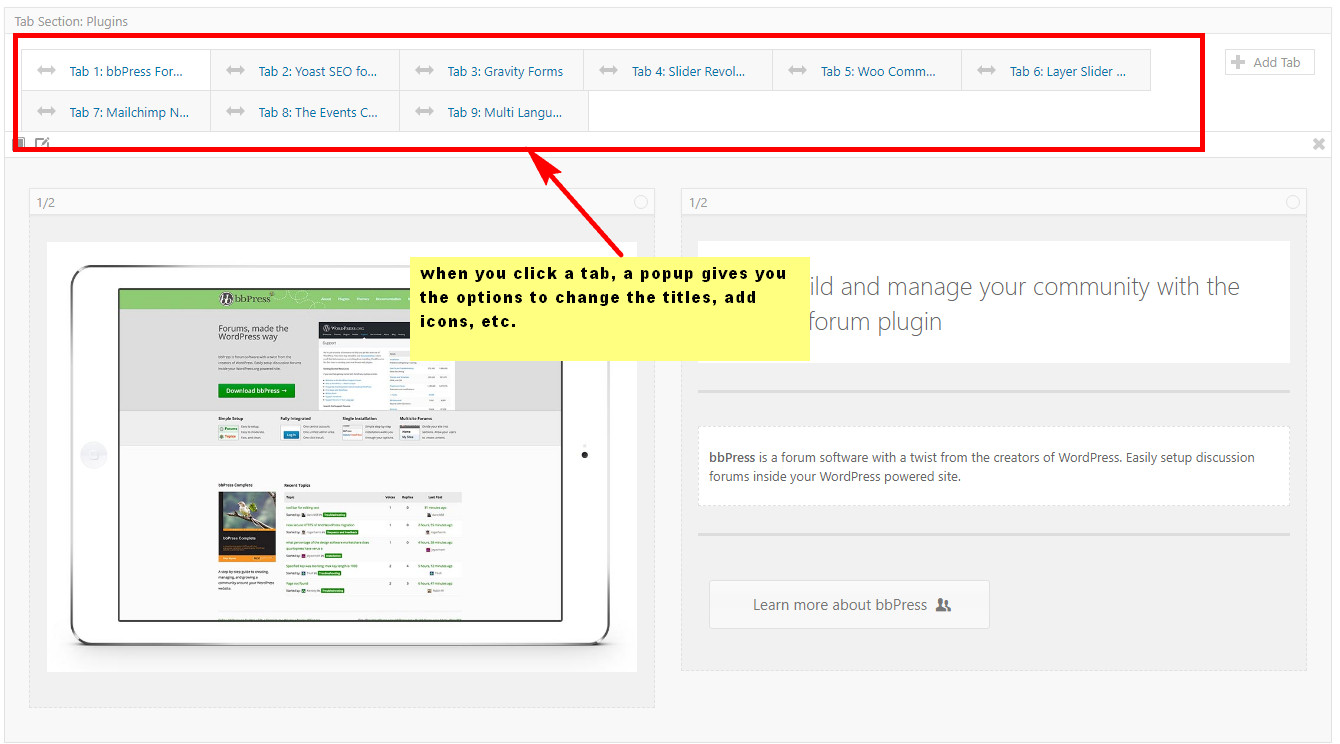This screenshot has width=1340, height=744.
Task: Select the 'bbPress is a forum software' text block
Action: point(994,467)
